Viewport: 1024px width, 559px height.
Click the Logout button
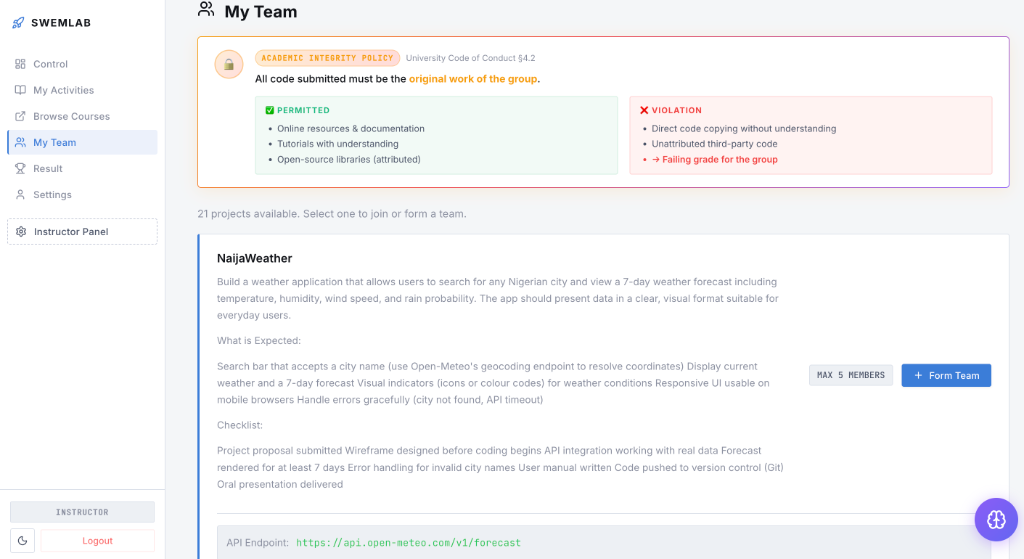97,541
